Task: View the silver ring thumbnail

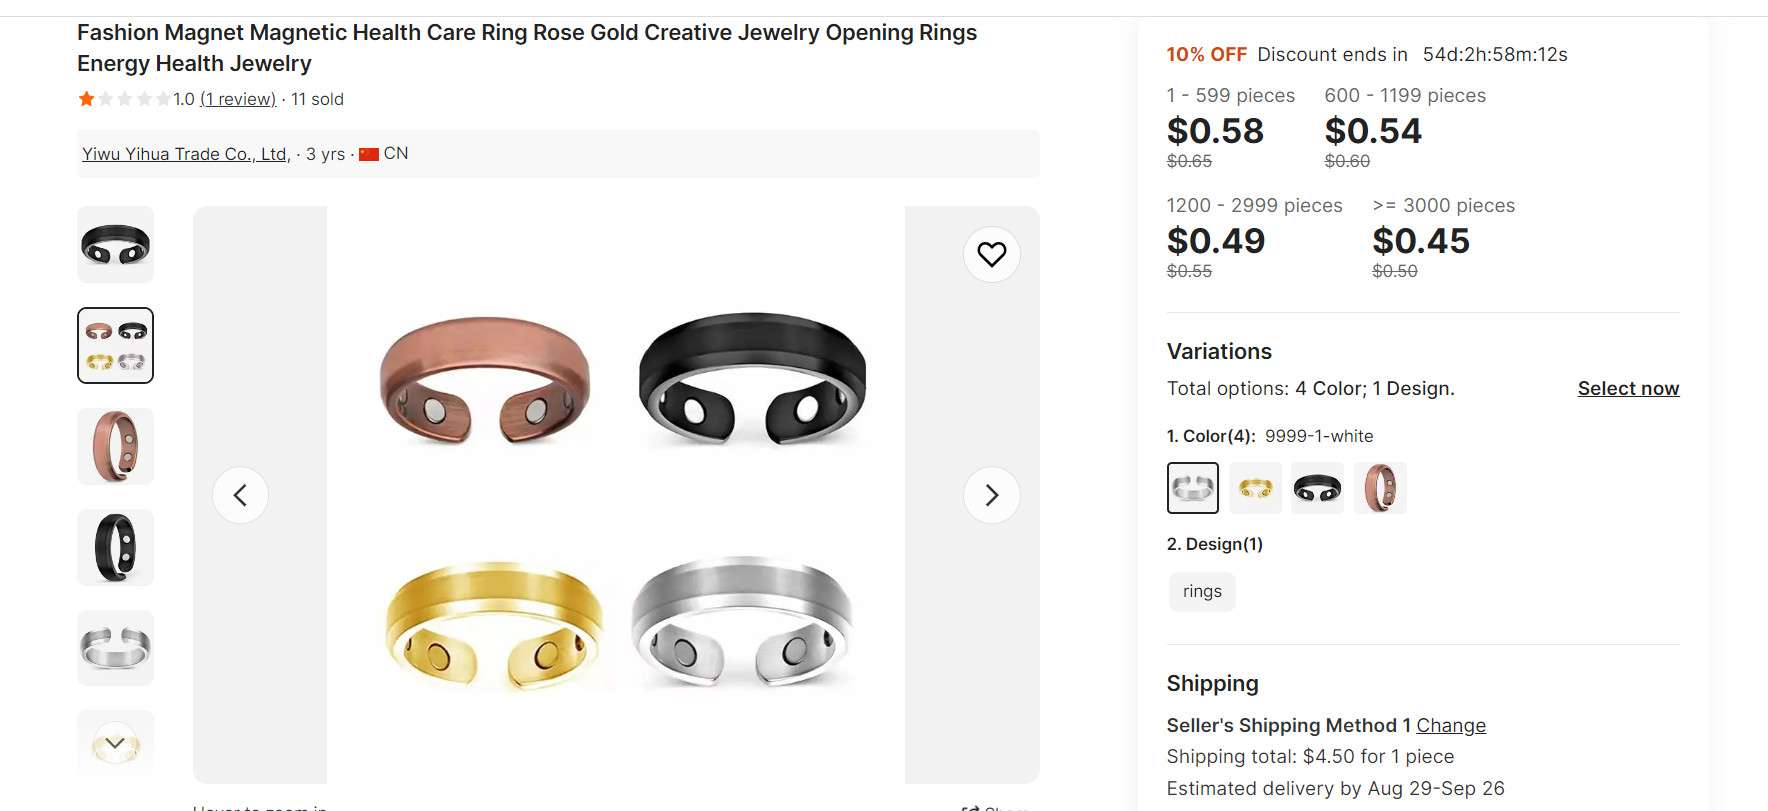Action: [x=116, y=648]
